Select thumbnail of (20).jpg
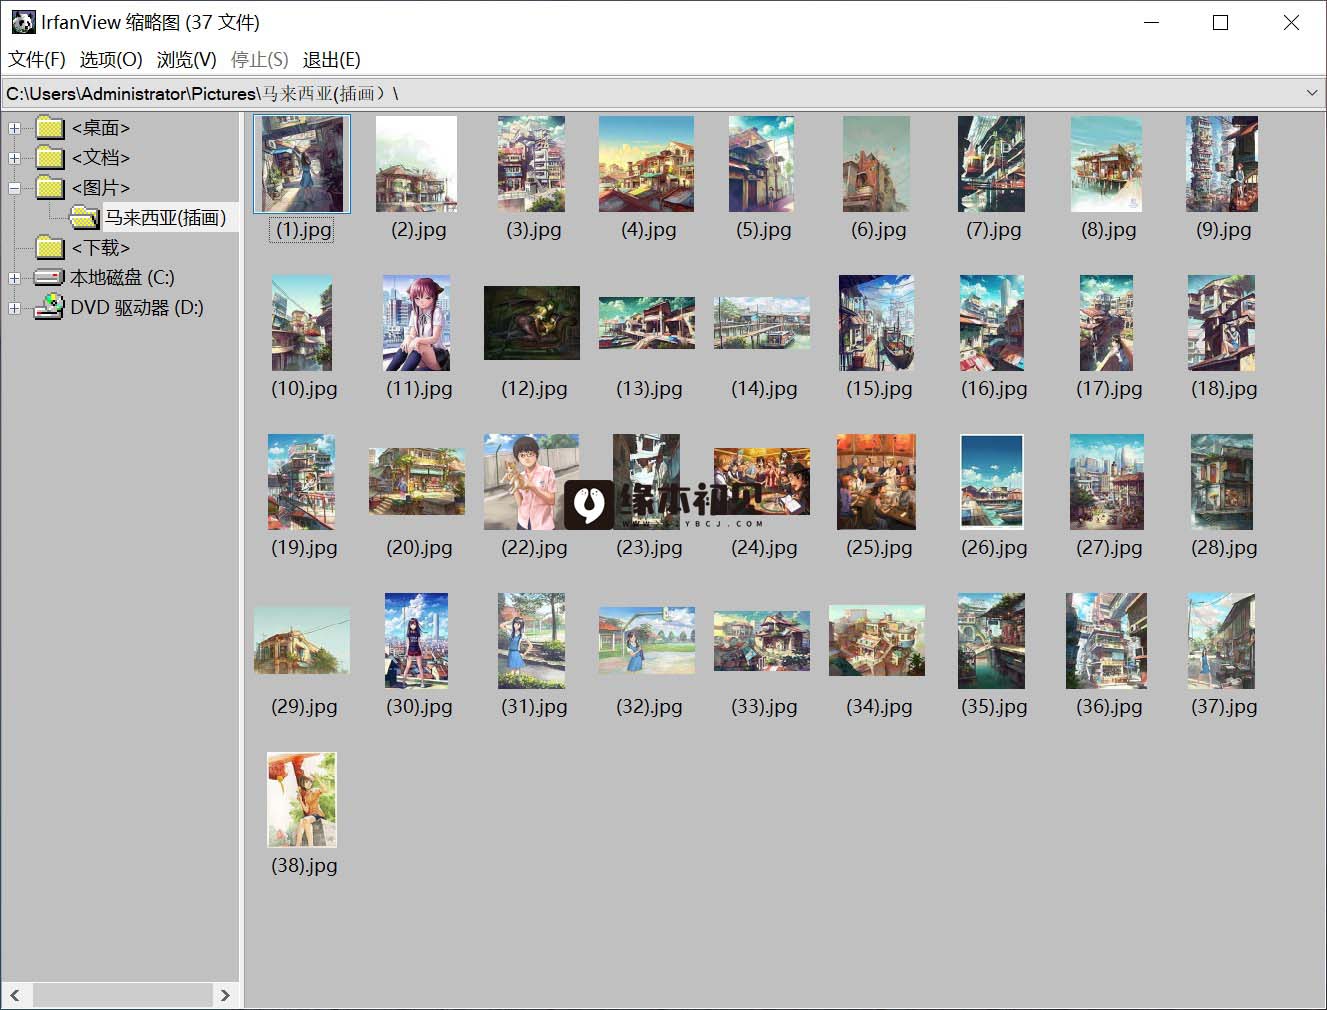 pyautogui.click(x=416, y=482)
